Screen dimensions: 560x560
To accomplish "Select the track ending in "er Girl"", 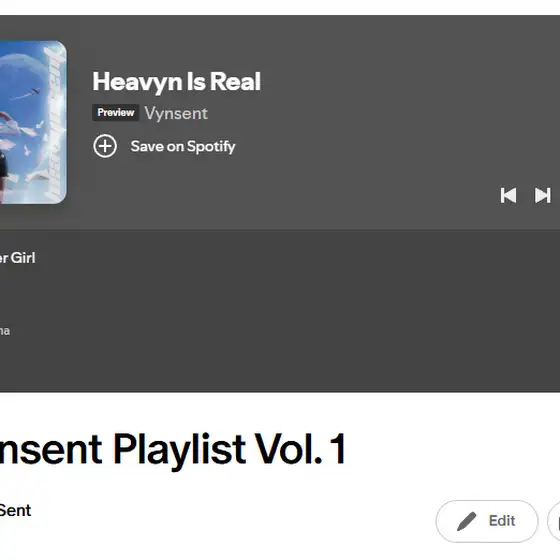I will click(18, 258).
